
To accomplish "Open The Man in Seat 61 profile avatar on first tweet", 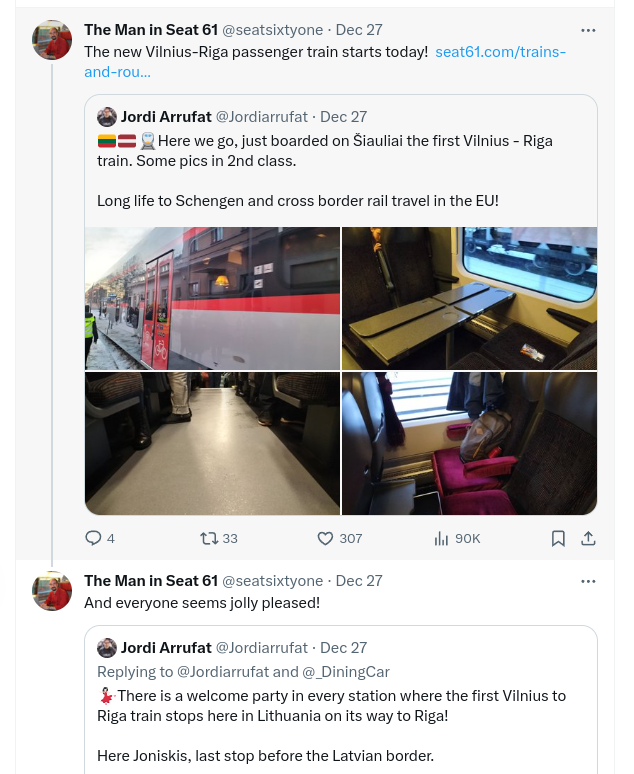I will point(52,40).
